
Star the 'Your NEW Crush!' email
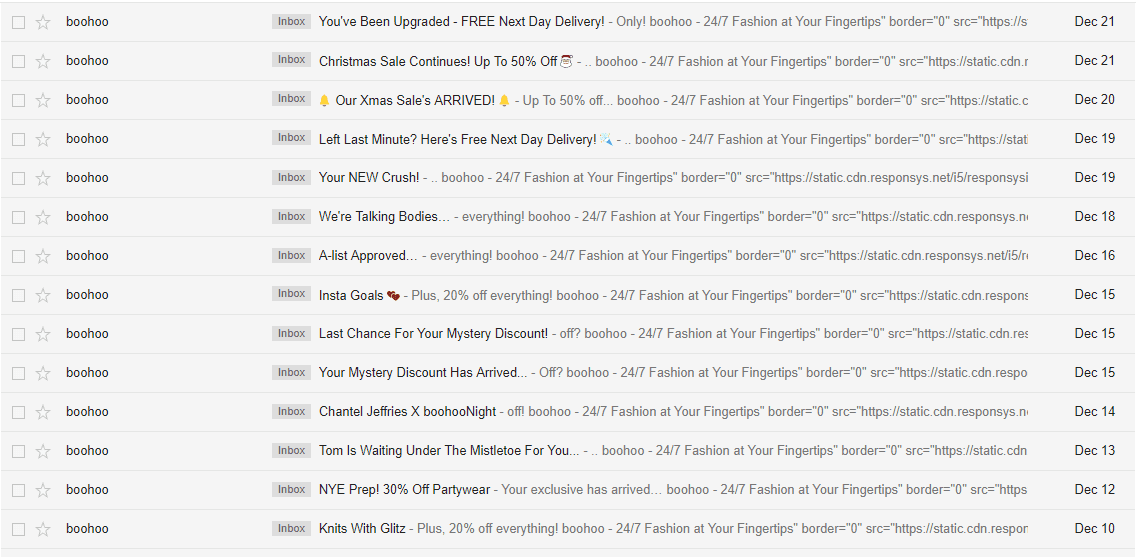click(x=43, y=178)
